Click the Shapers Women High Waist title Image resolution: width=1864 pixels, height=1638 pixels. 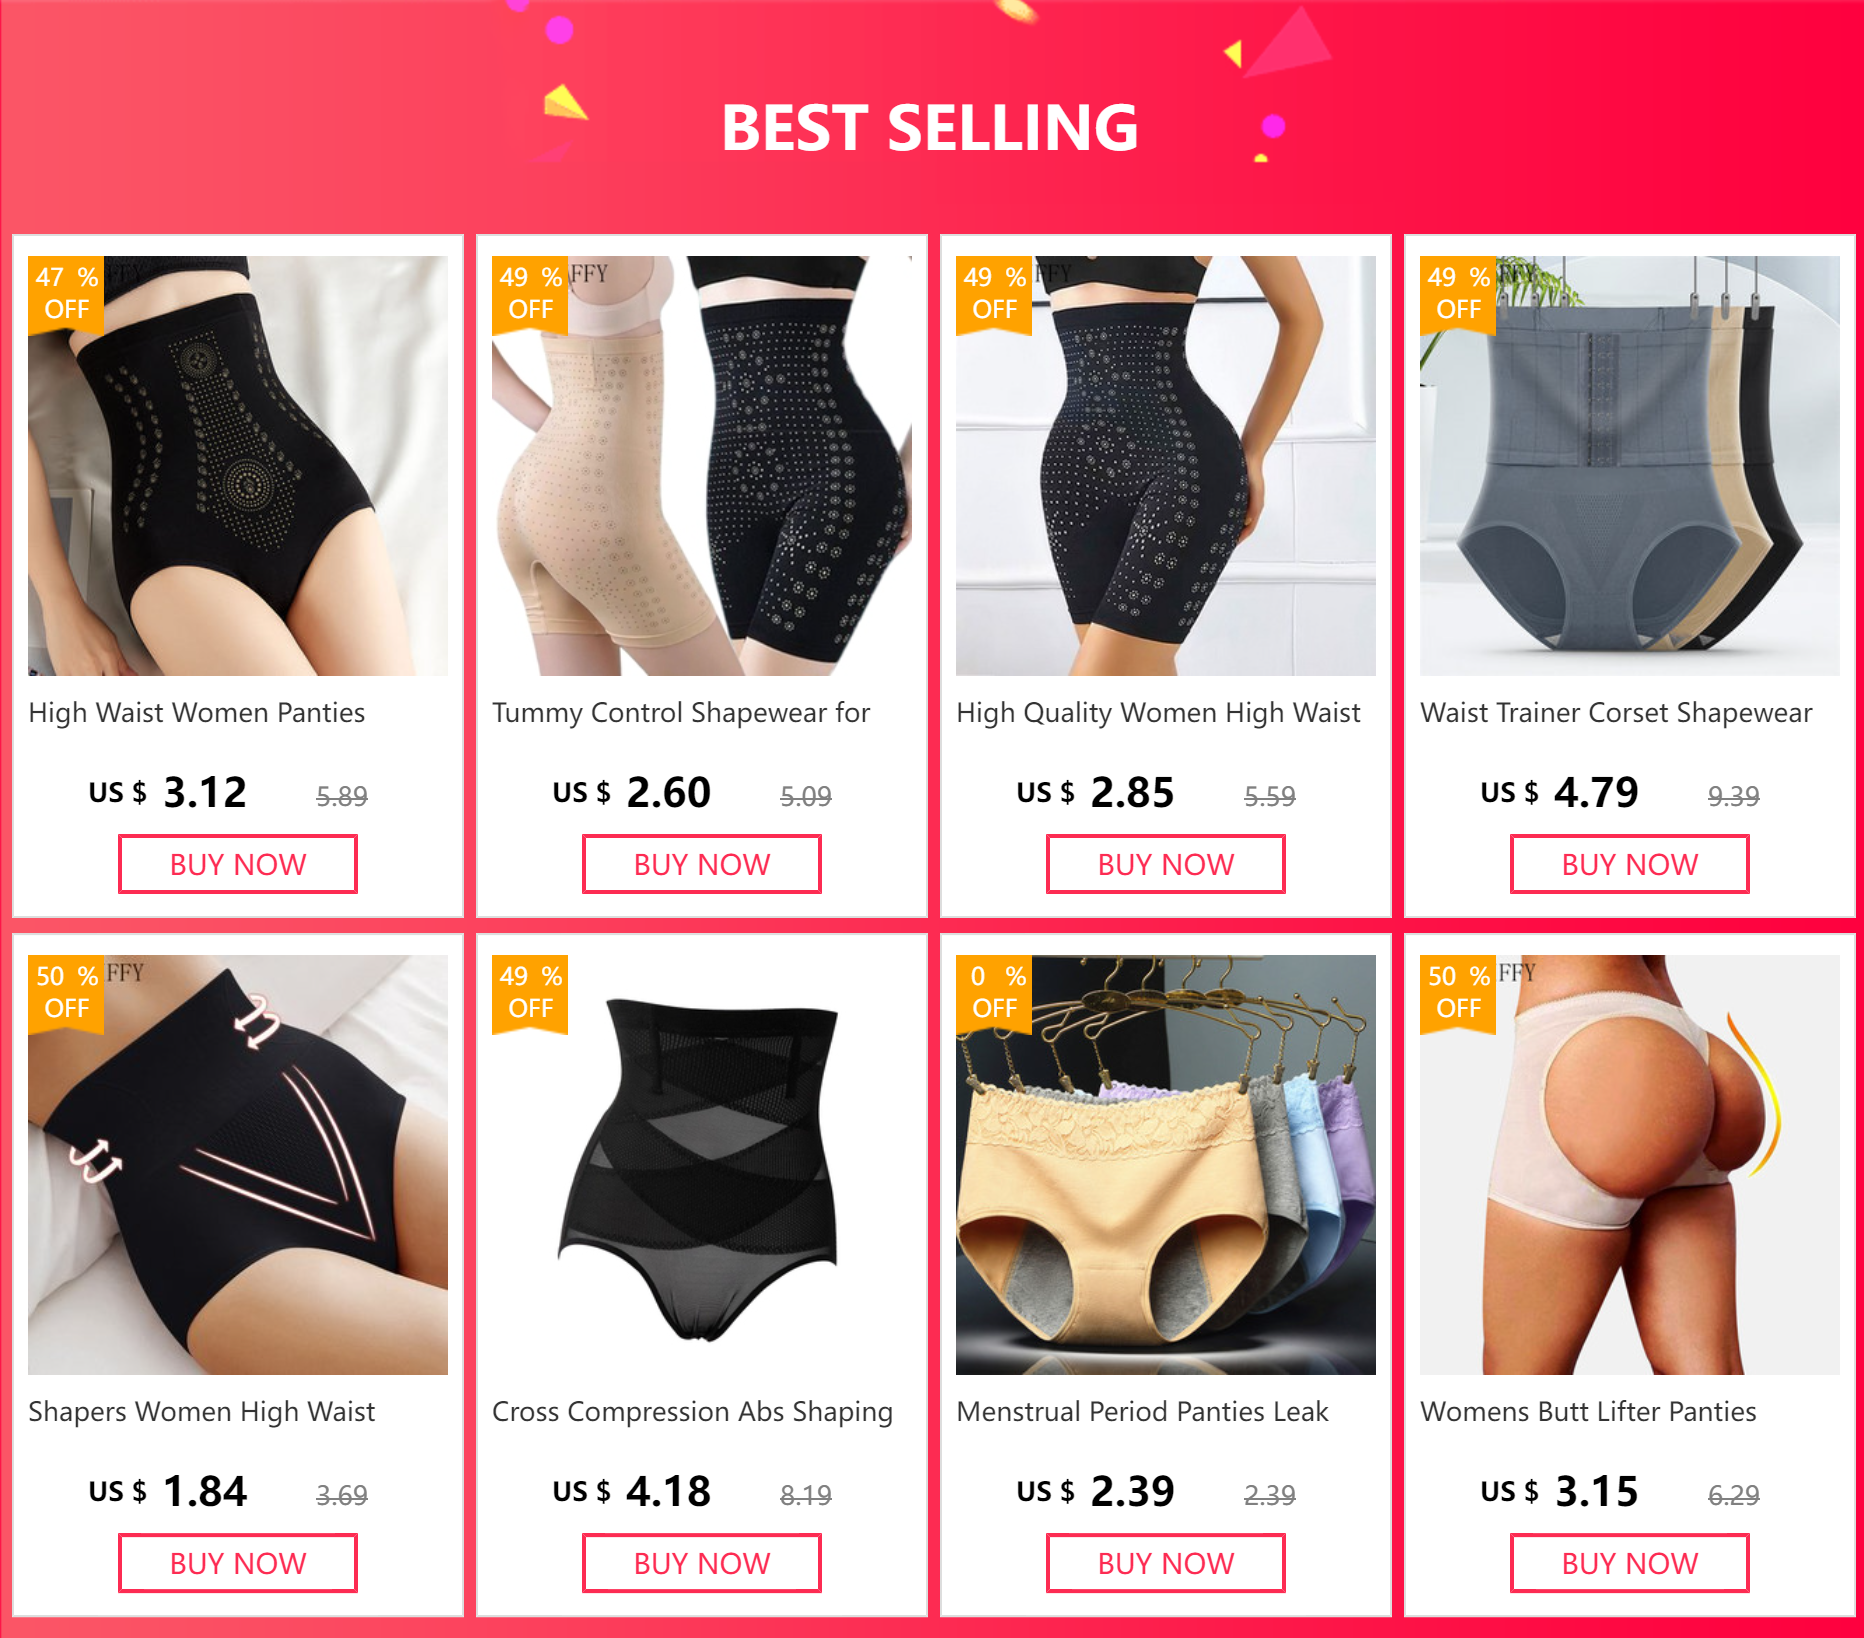pyautogui.click(x=201, y=1412)
